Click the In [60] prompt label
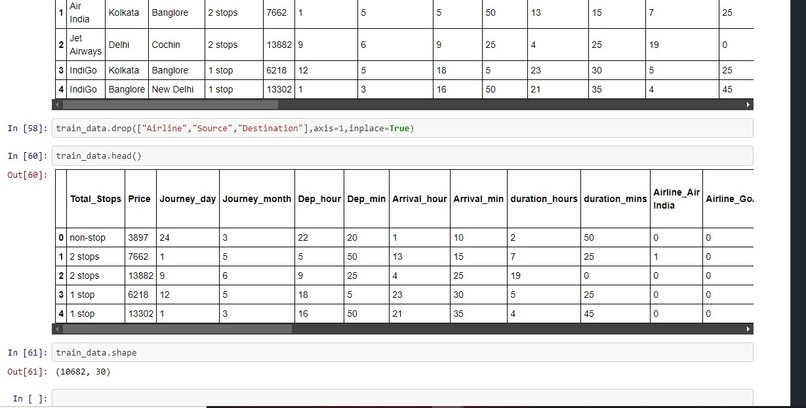 tap(27, 156)
